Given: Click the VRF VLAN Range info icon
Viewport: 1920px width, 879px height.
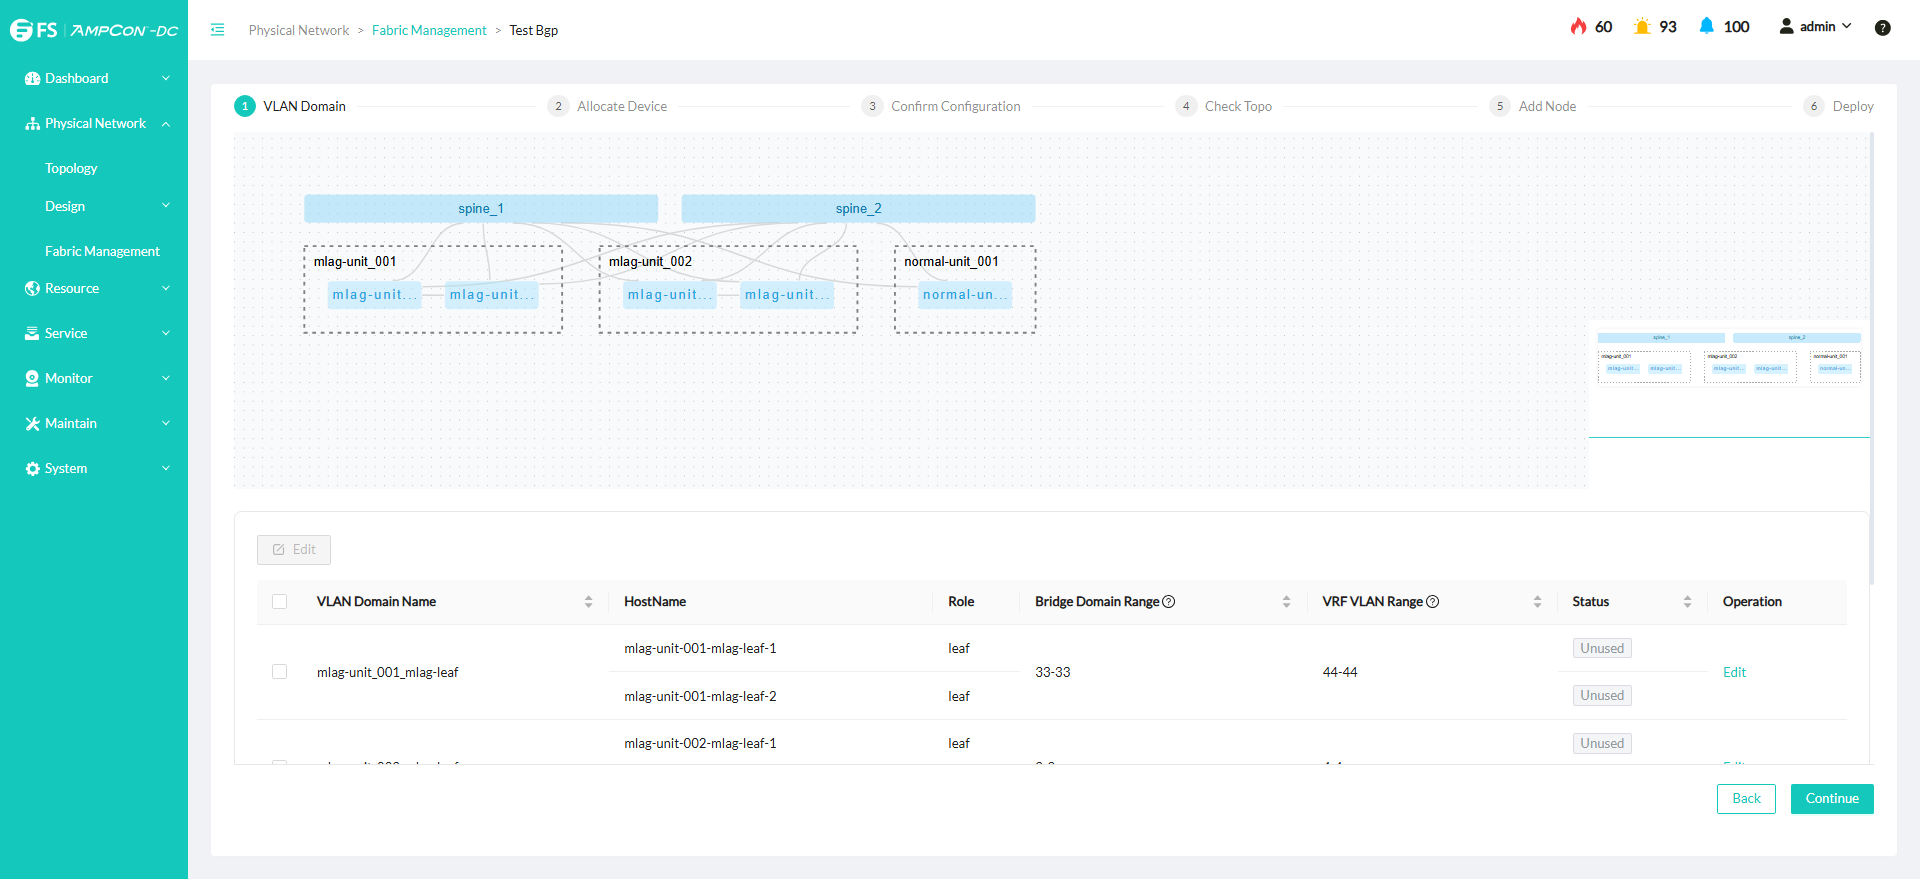Looking at the screenshot, I should 1432,602.
